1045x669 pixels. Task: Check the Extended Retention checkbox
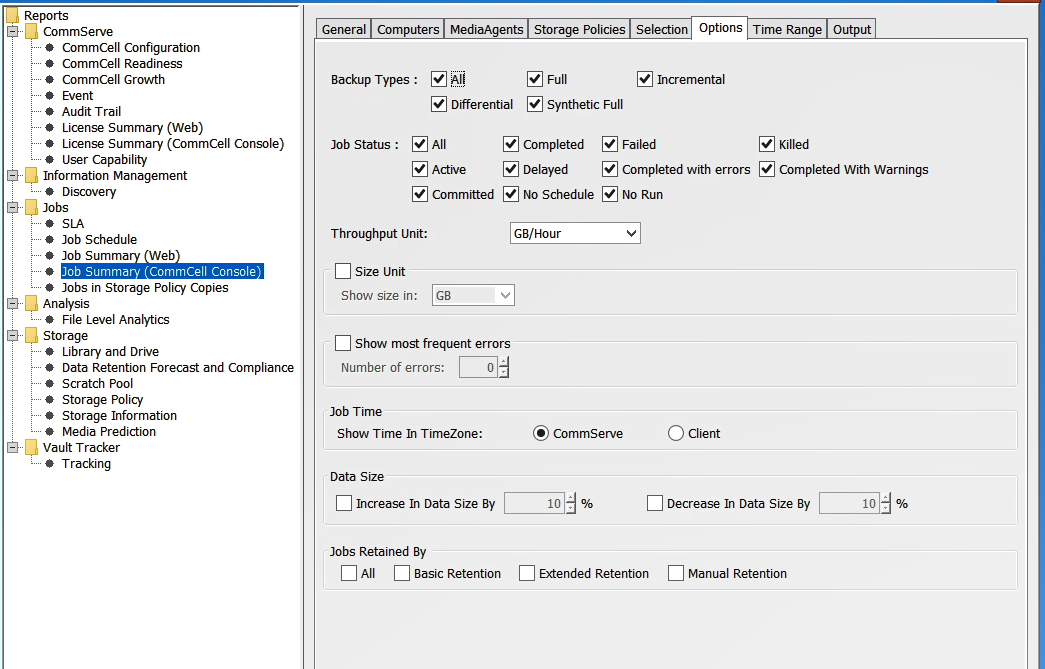pyautogui.click(x=527, y=573)
